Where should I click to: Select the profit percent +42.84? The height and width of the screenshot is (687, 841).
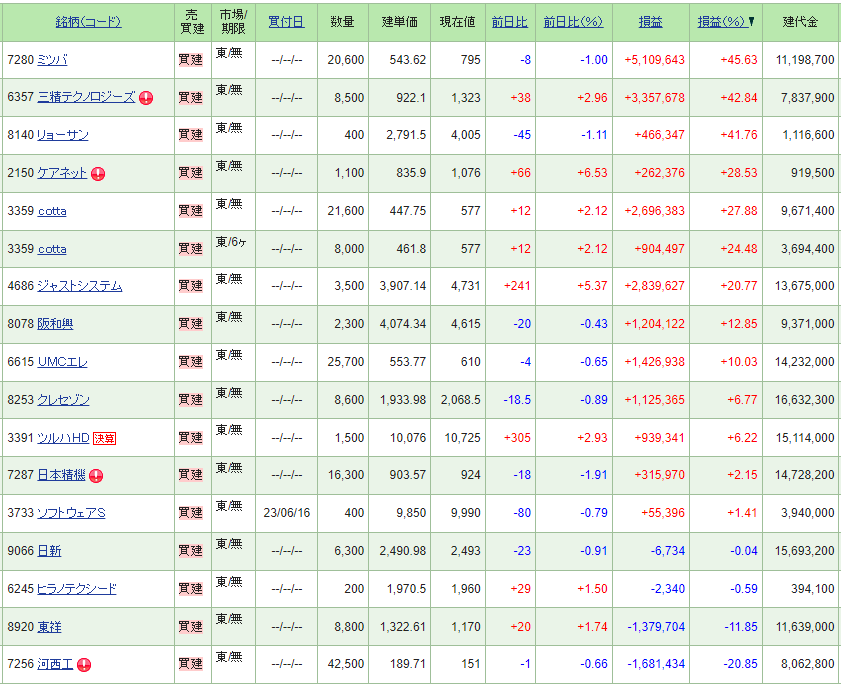[x=739, y=98]
